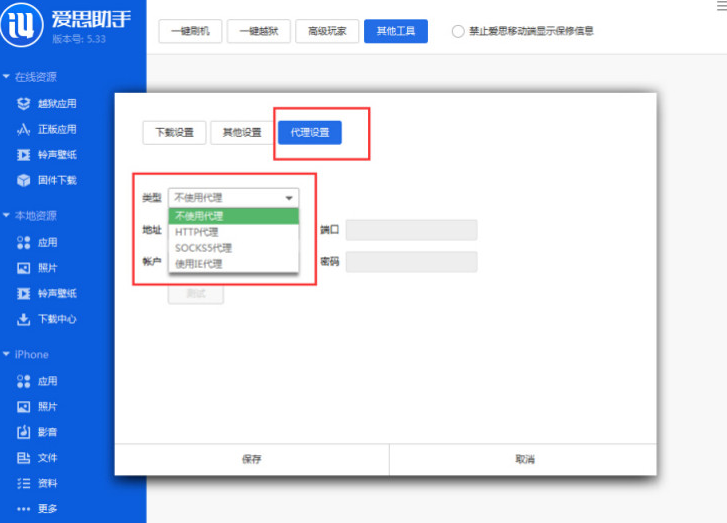Collapse the 在线资源 sidebar section
Viewport: 727px width, 523px height.
click(8, 77)
